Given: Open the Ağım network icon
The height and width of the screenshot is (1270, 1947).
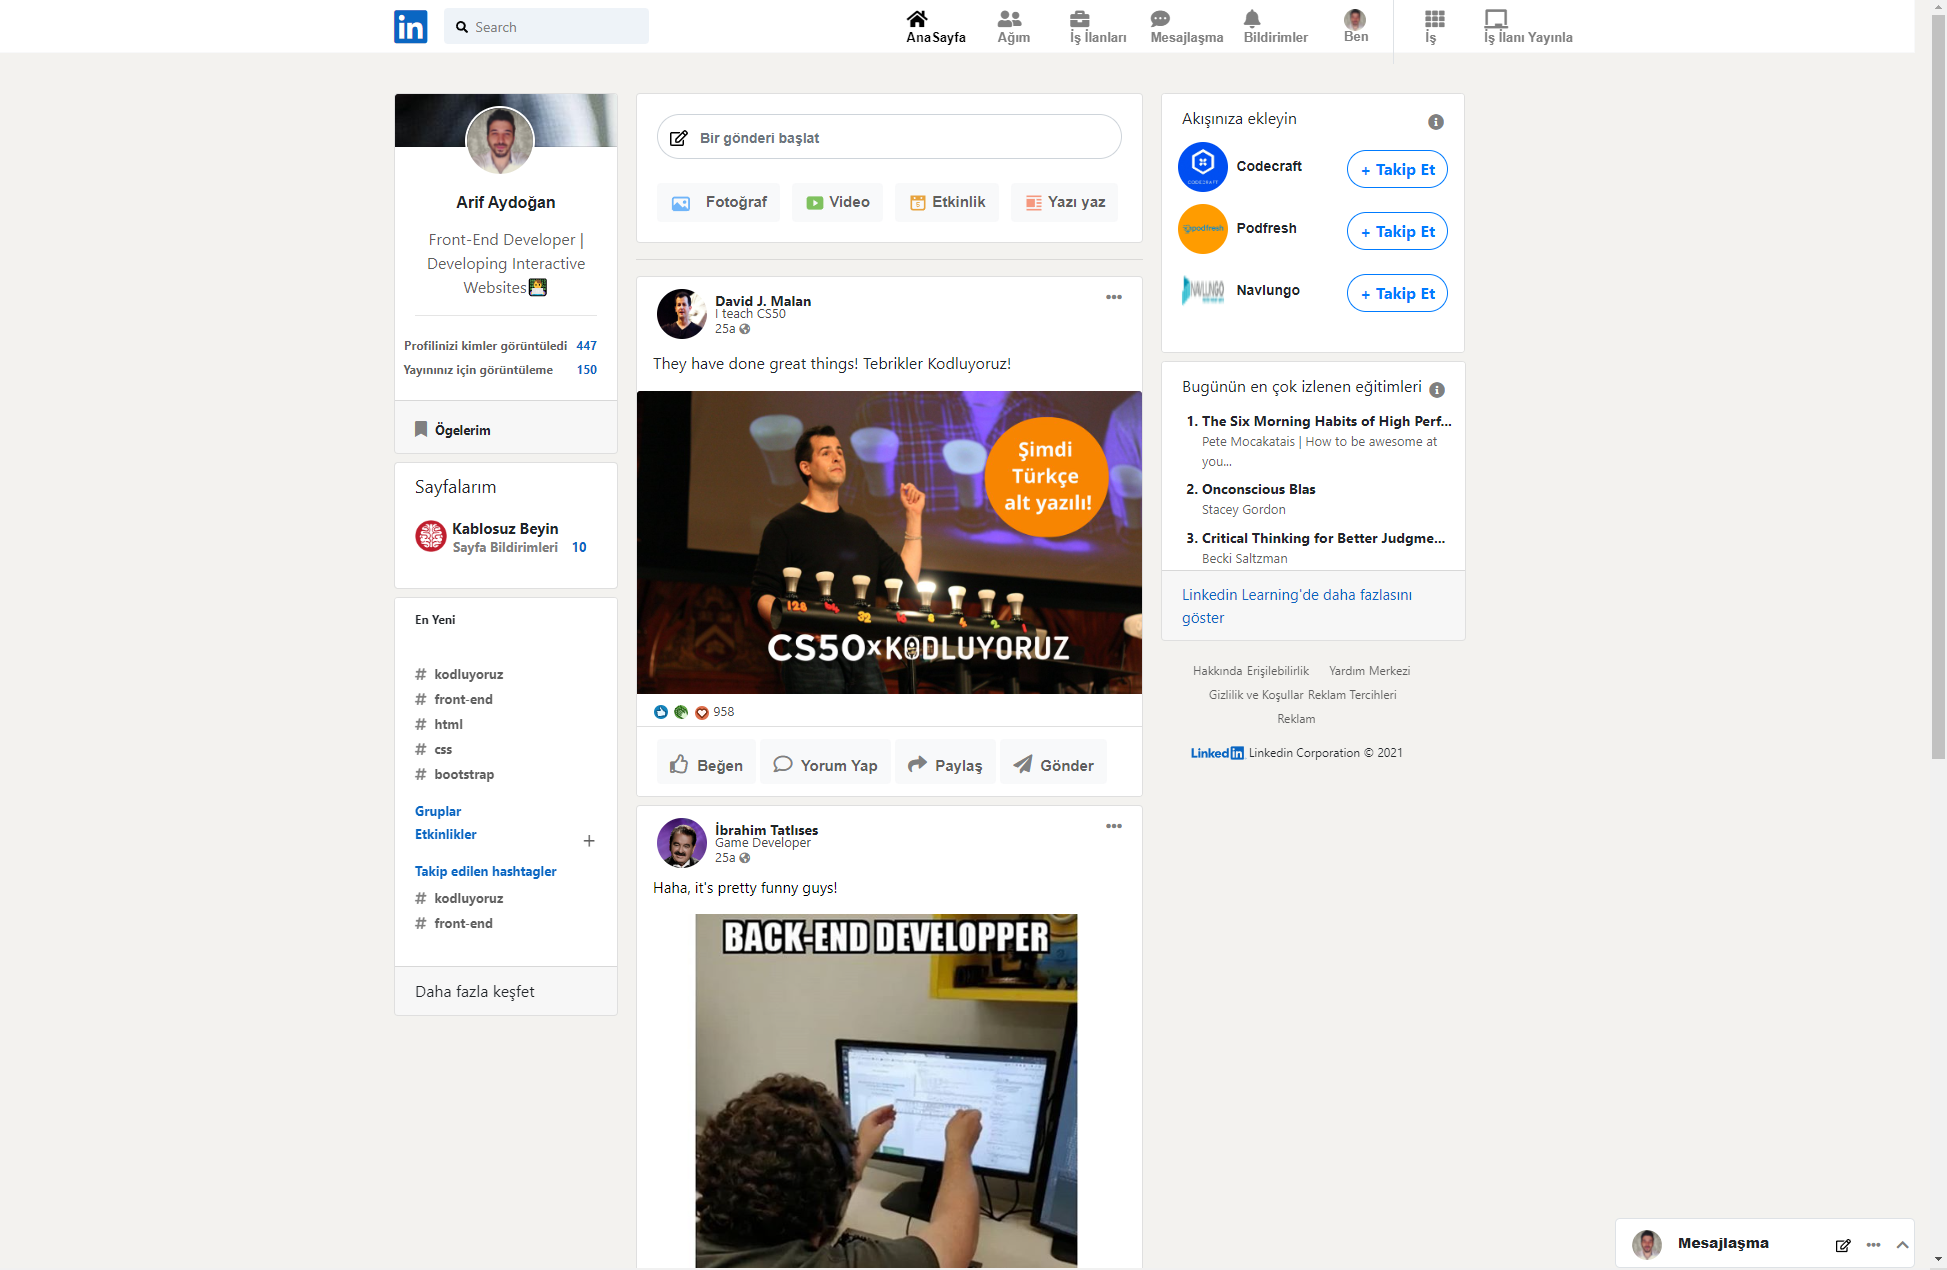Looking at the screenshot, I should click(x=1010, y=19).
